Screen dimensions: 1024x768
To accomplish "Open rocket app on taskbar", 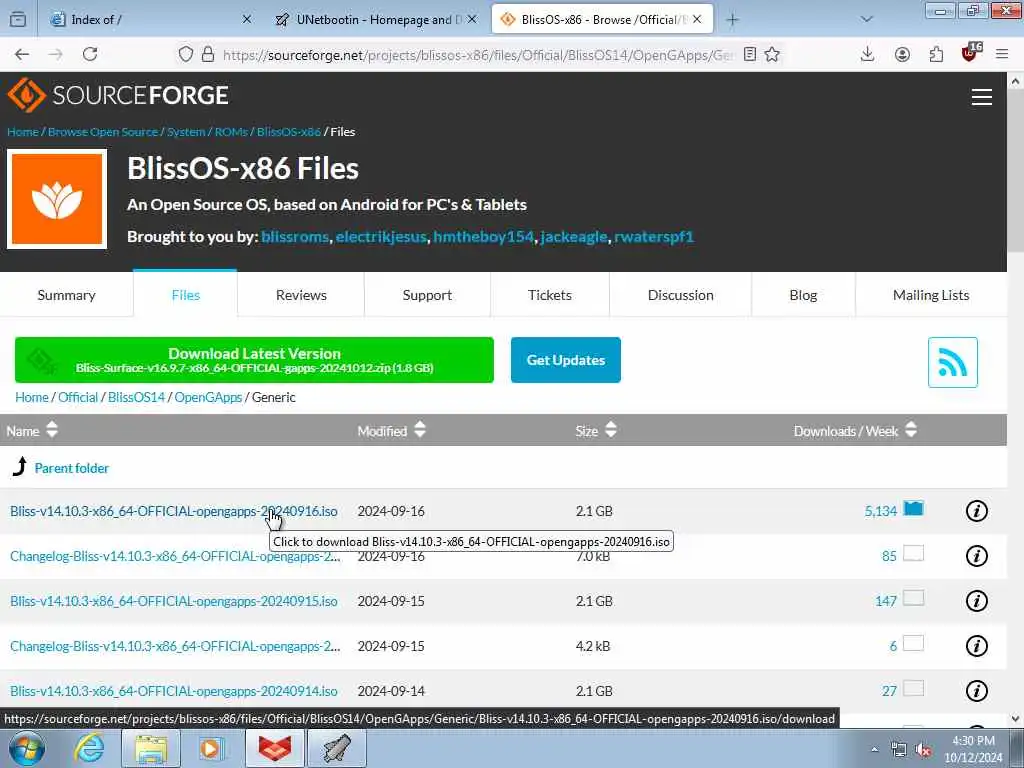I will tap(336, 748).
